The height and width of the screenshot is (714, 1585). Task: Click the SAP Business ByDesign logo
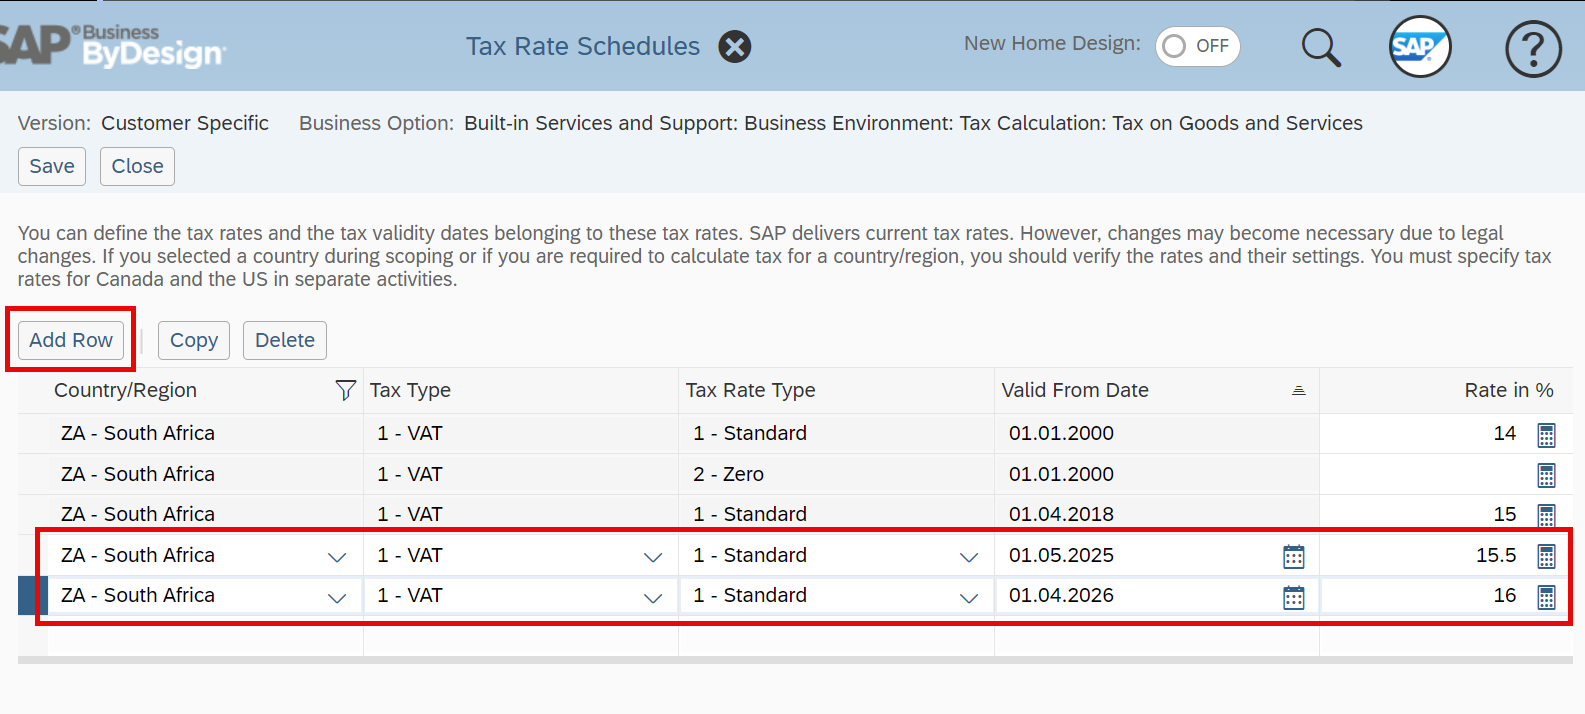coord(112,45)
